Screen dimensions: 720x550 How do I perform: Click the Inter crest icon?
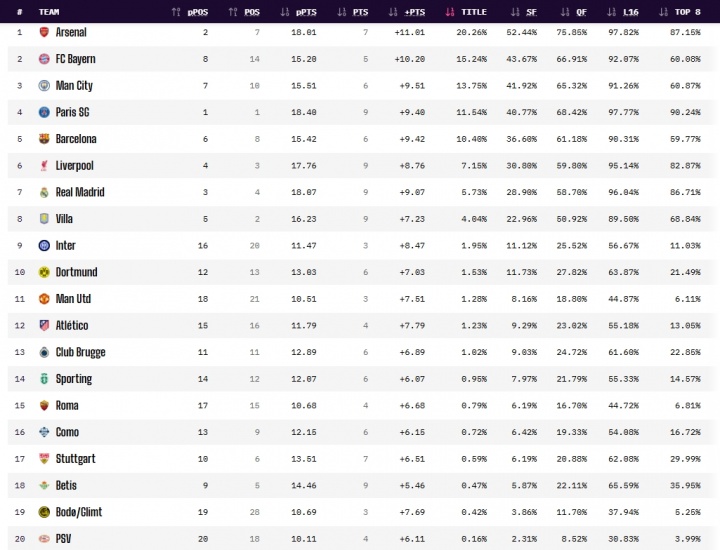click(x=44, y=245)
